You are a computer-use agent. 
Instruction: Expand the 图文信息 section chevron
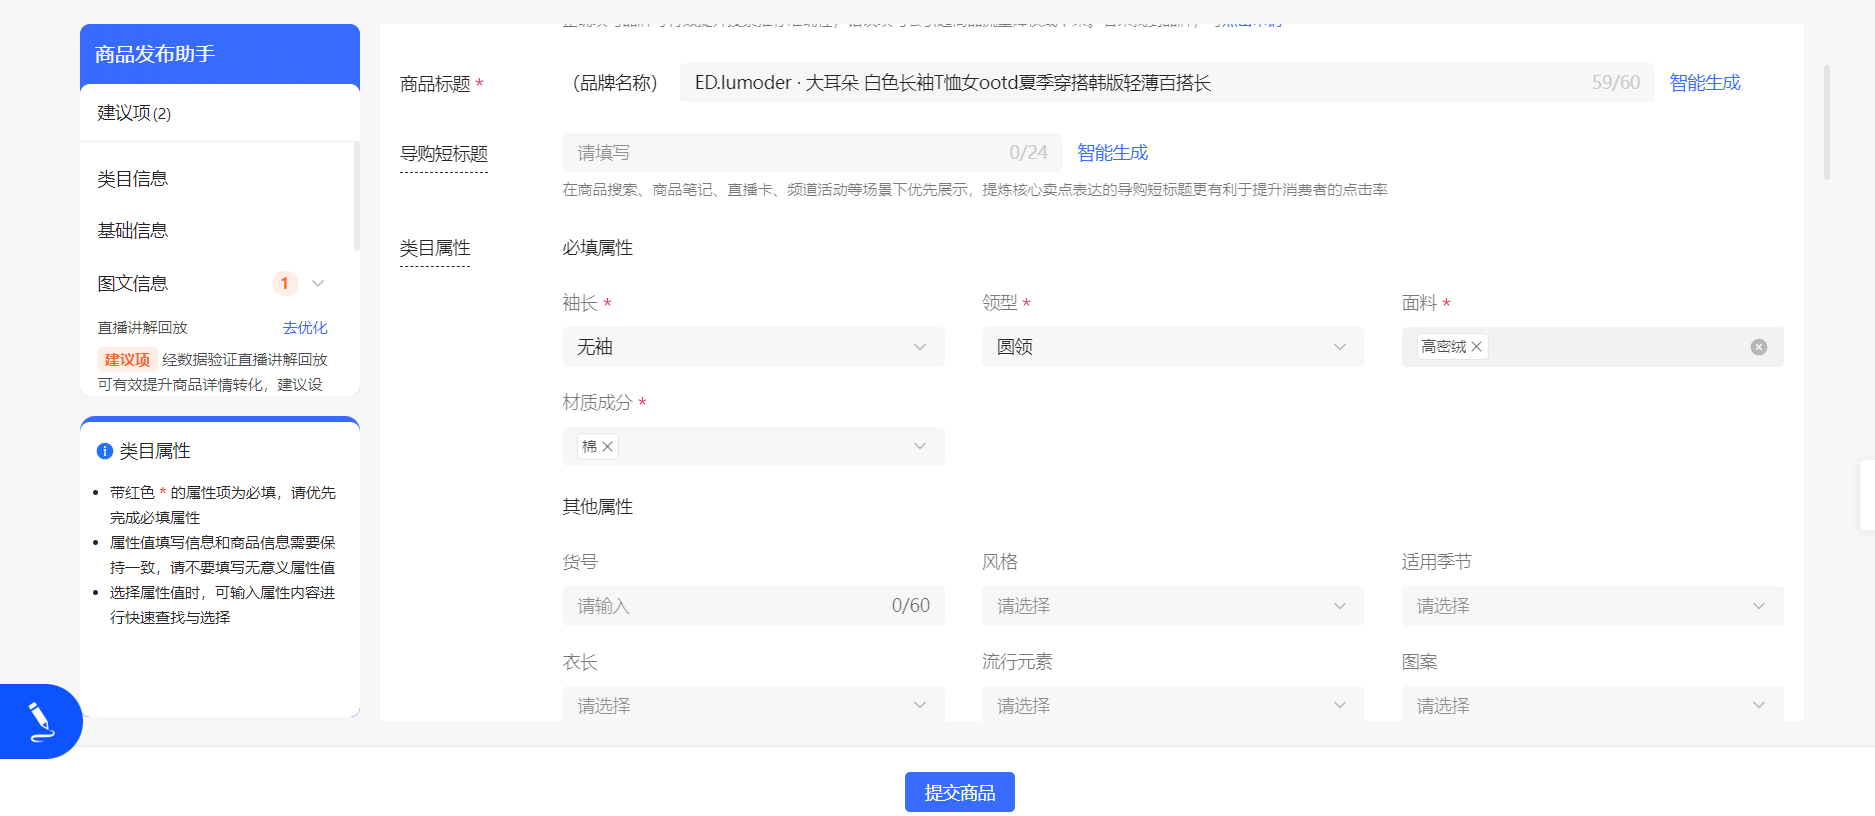pyautogui.click(x=318, y=284)
